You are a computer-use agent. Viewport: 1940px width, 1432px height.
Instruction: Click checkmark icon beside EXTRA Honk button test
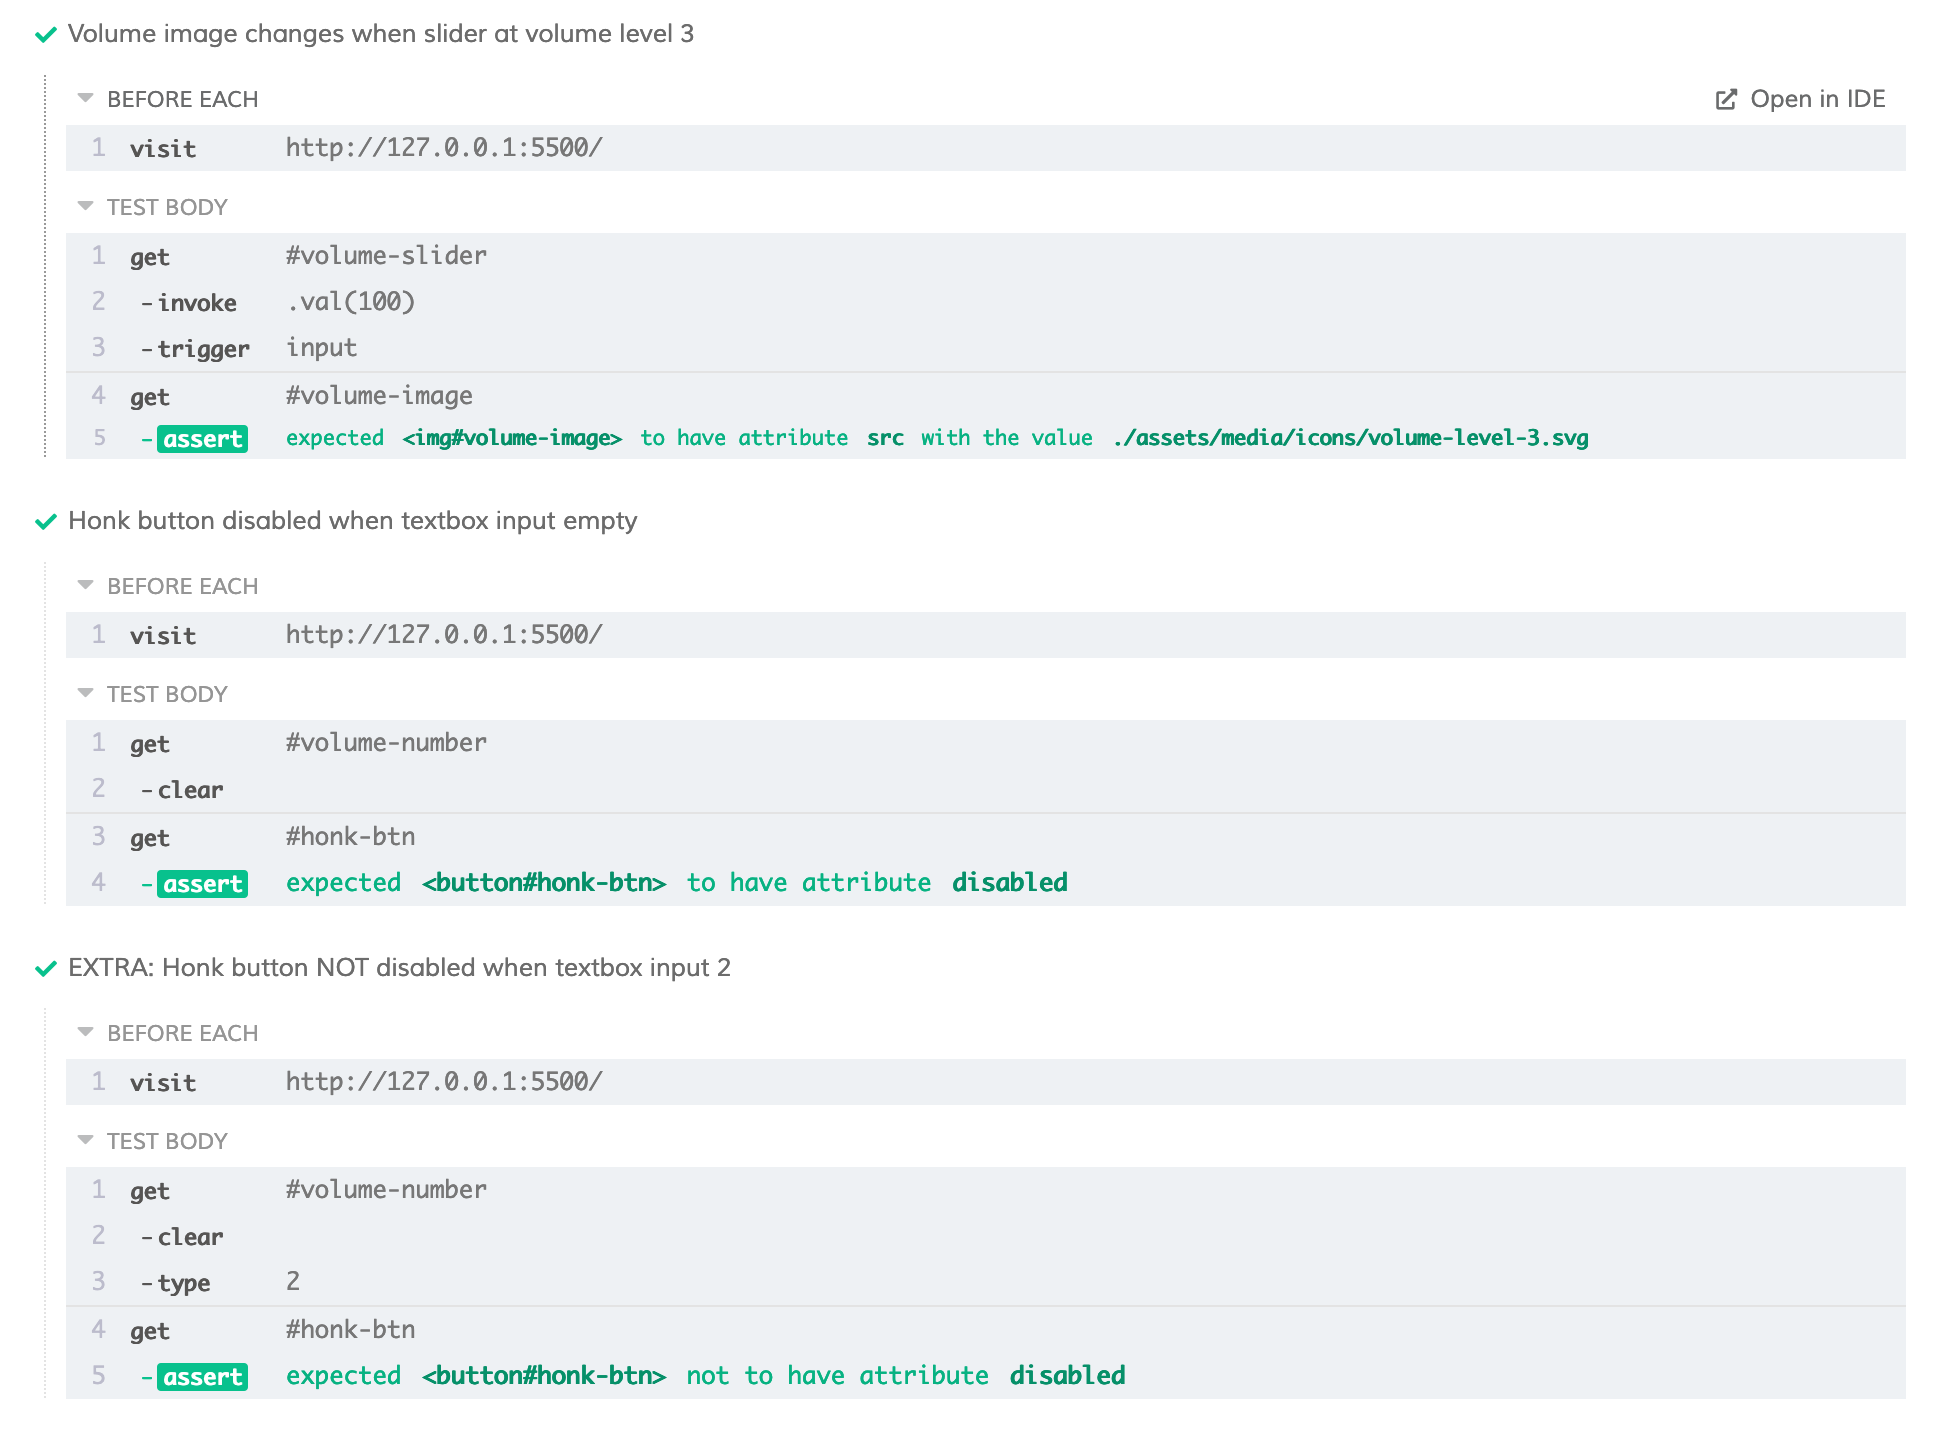click(46, 969)
